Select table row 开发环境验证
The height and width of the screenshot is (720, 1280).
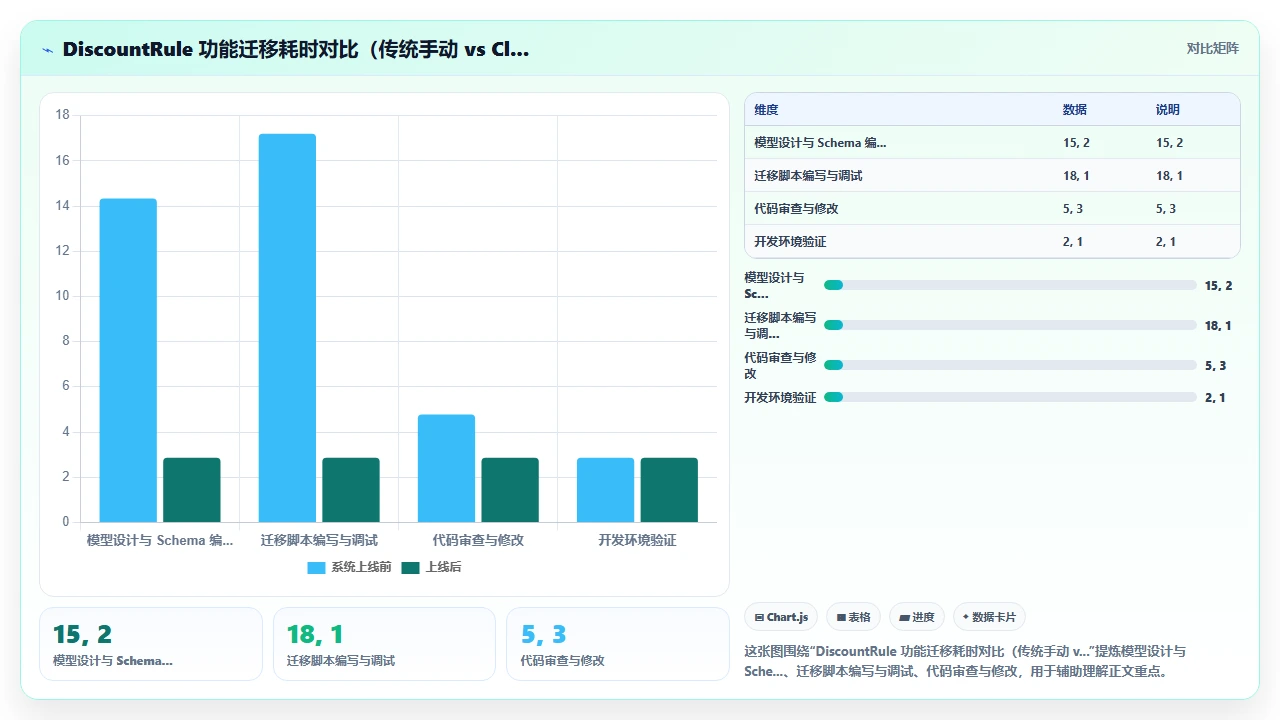coord(992,242)
